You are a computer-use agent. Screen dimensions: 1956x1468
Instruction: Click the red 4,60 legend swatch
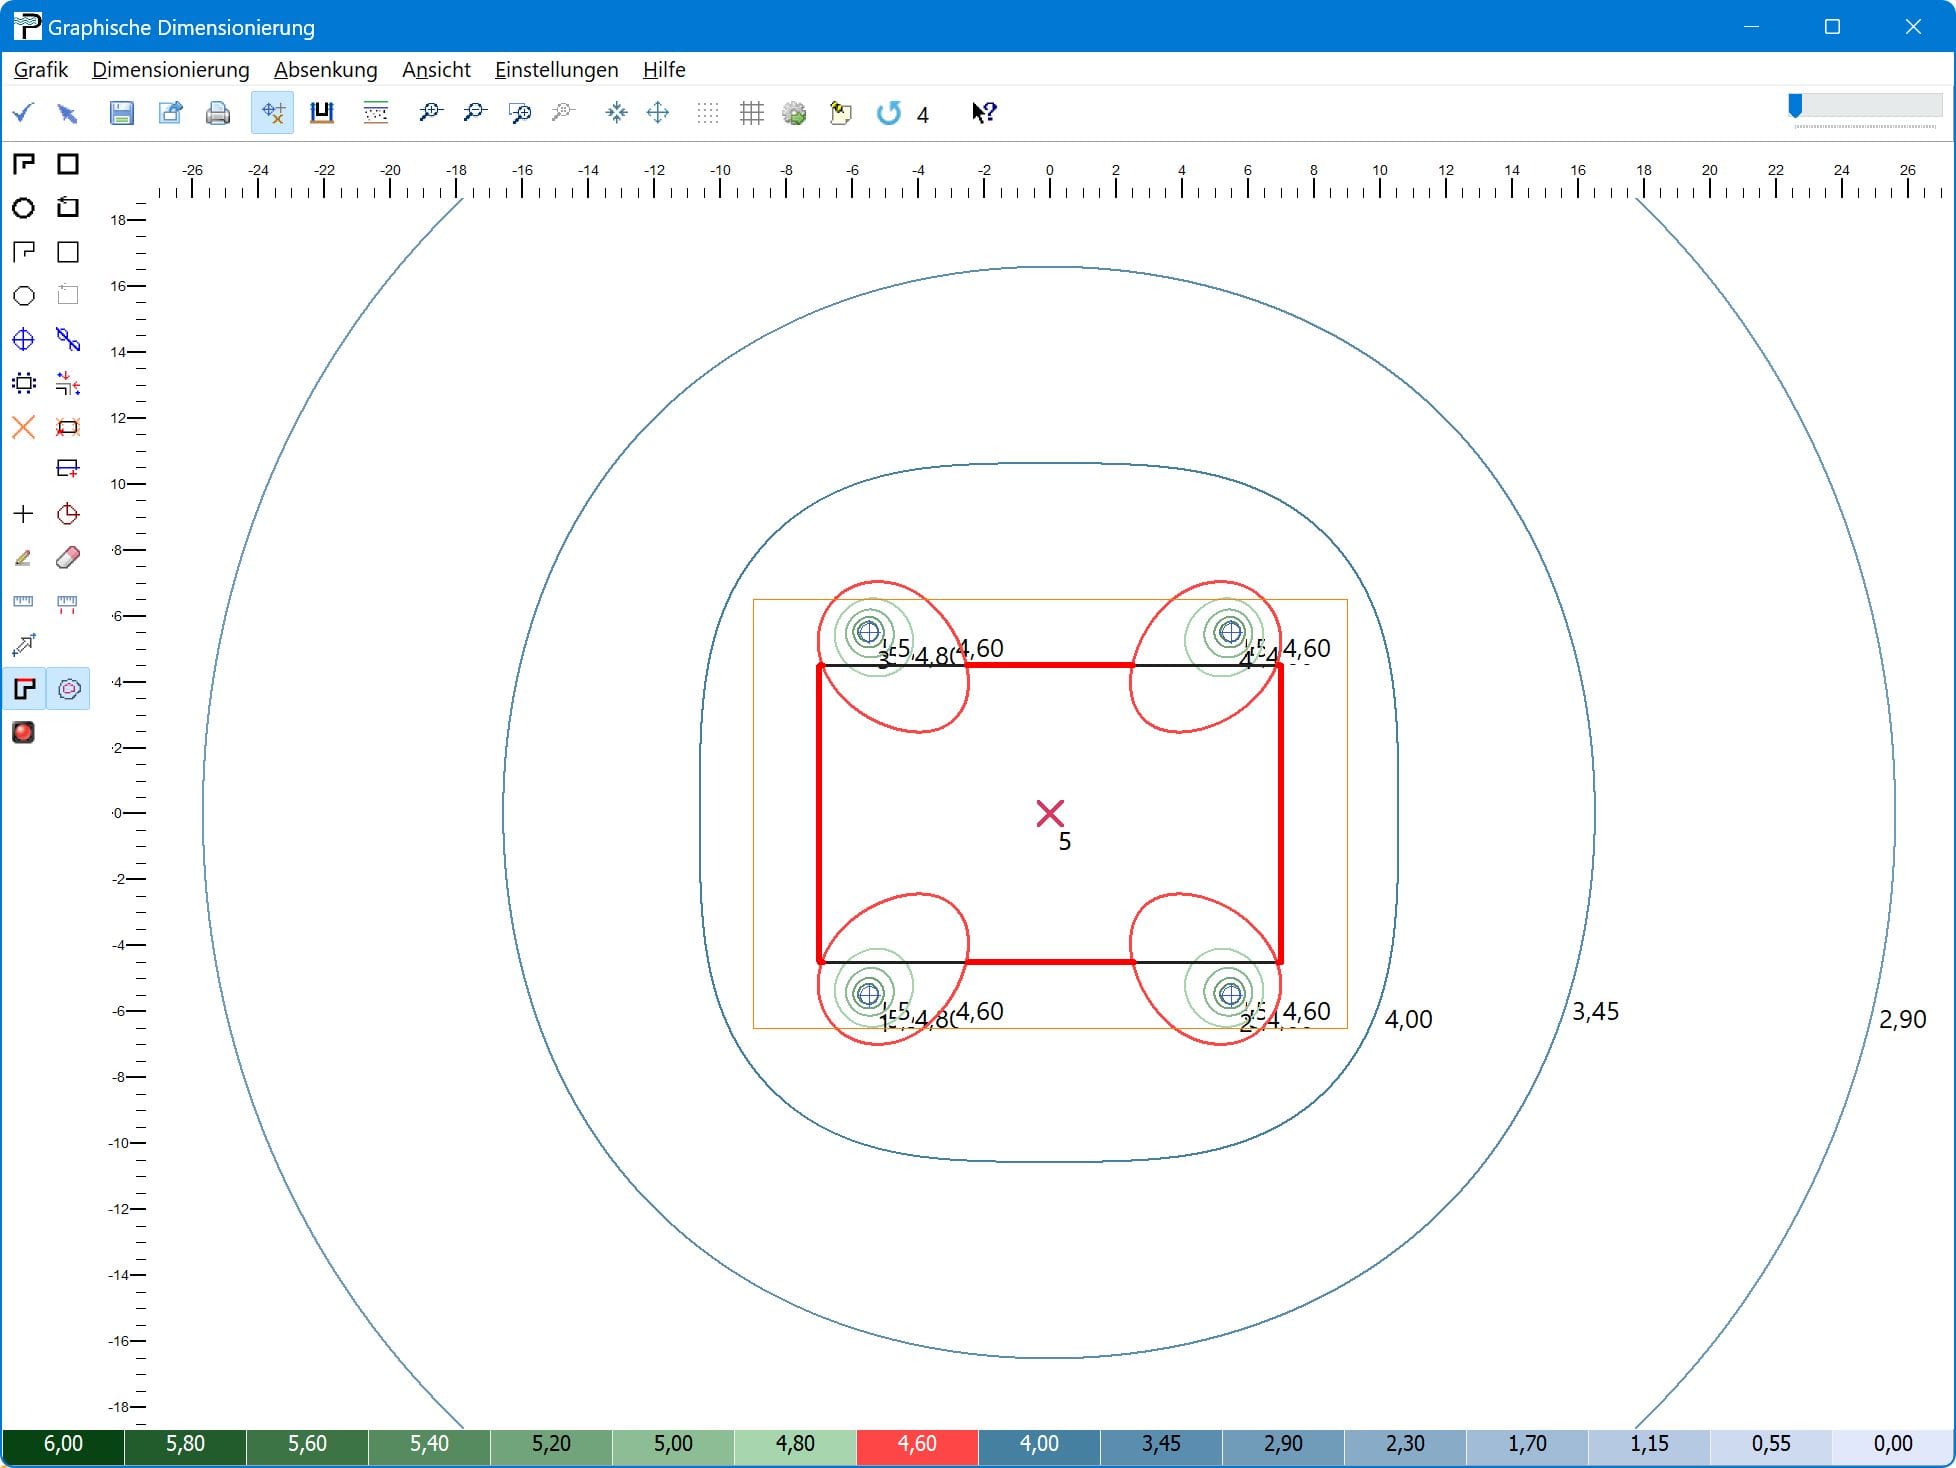[x=916, y=1444]
